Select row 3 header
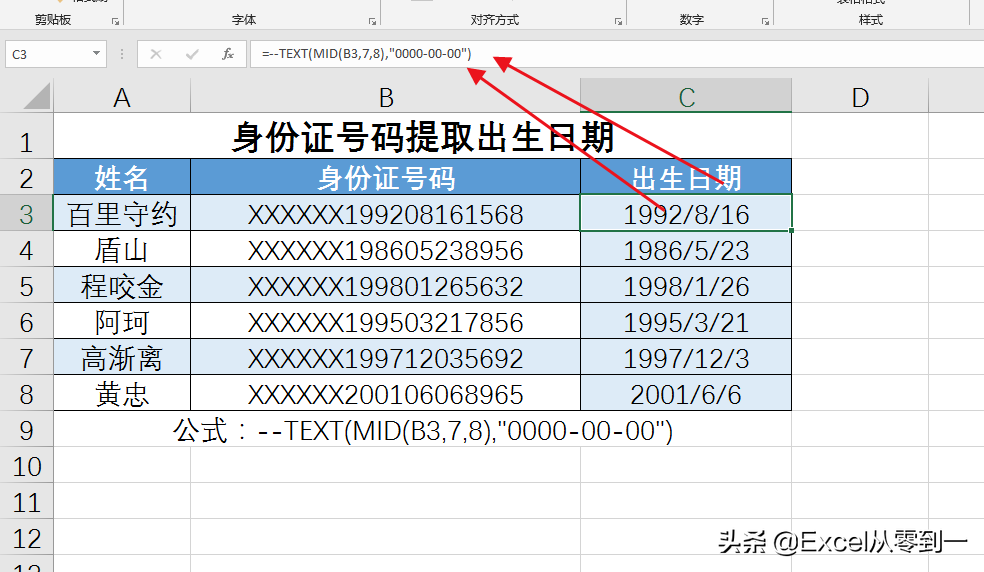This screenshot has width=984, height=572. 26,213
